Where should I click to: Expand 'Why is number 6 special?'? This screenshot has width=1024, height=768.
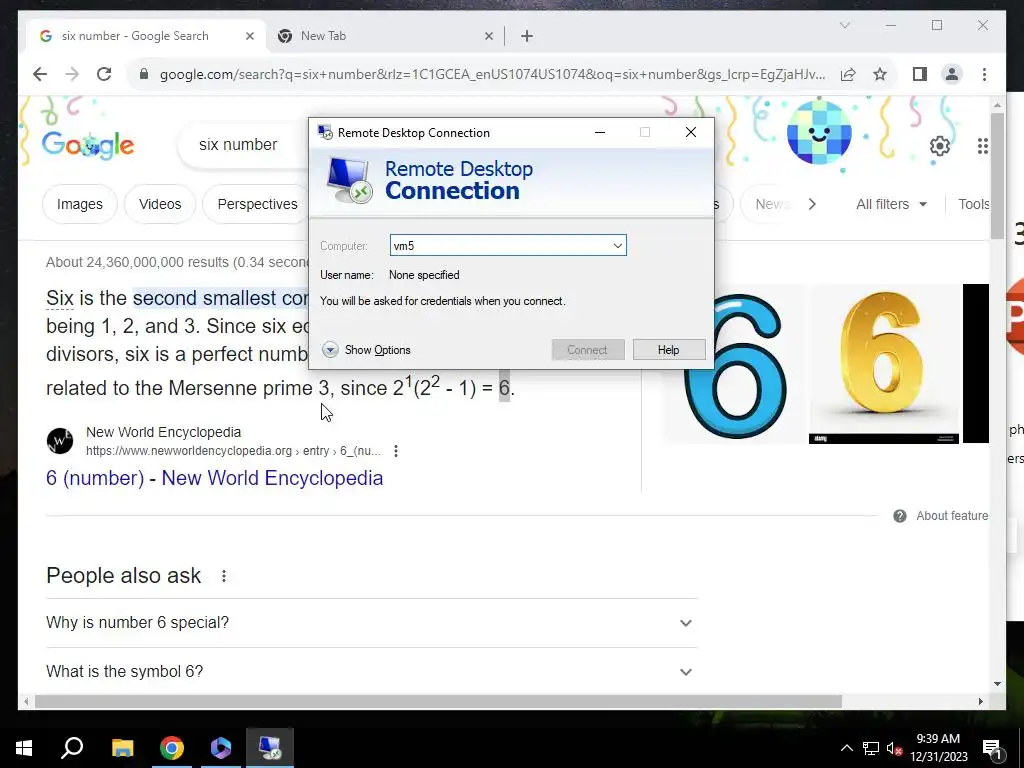(372, 623)
